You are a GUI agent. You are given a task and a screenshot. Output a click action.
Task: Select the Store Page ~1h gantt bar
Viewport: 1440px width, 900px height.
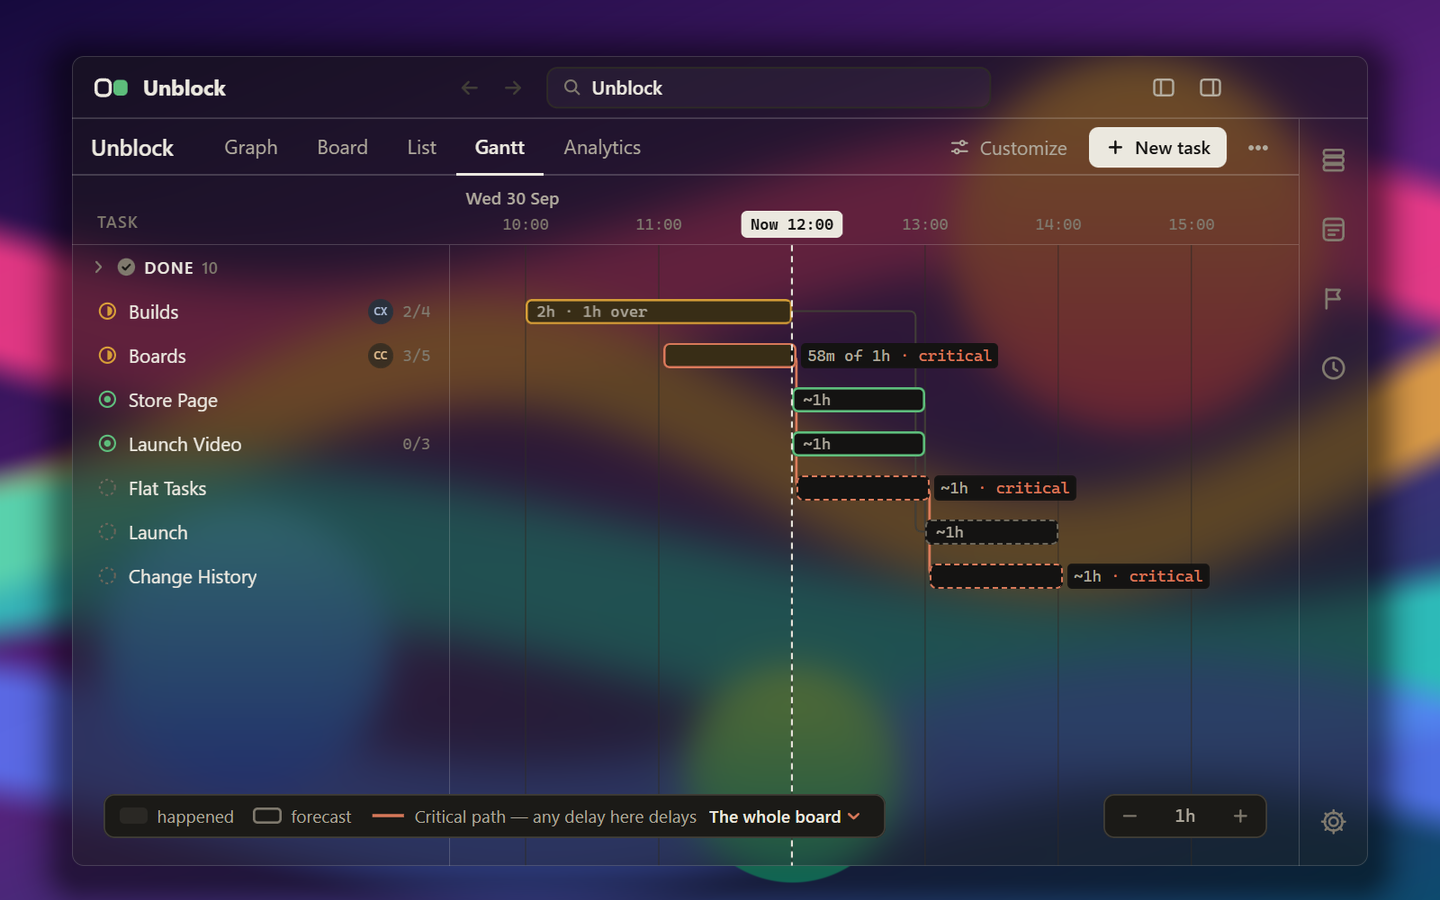pyautogui.click(x=858, y=400)
